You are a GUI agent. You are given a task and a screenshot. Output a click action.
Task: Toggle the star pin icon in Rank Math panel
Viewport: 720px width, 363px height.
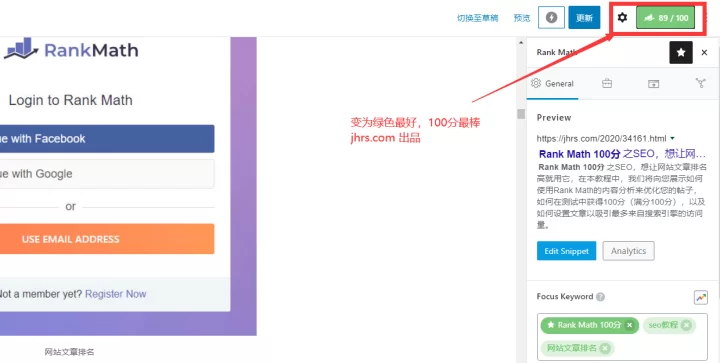click(681, 52)
